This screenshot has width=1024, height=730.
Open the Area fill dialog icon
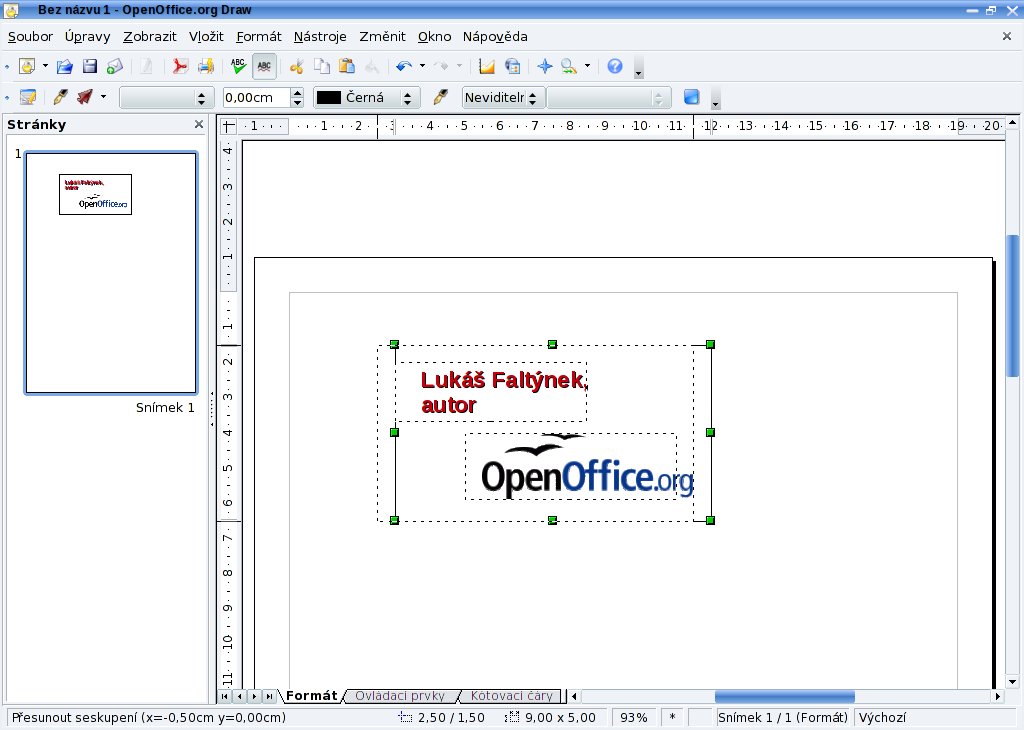click(441, 97)
